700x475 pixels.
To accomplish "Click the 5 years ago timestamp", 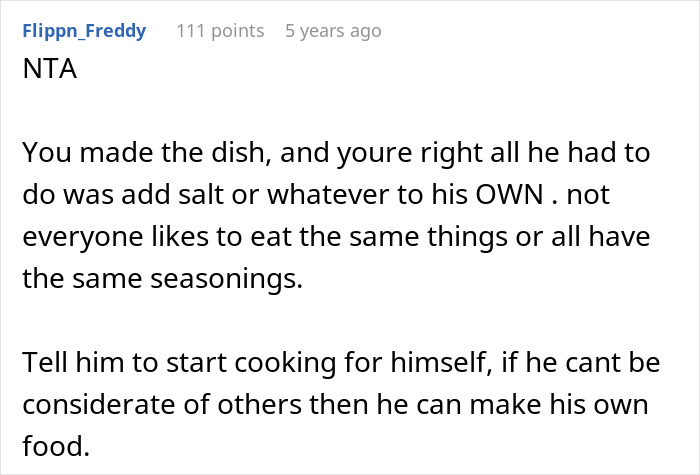I will pyautogui.click(x=333, y=31).
